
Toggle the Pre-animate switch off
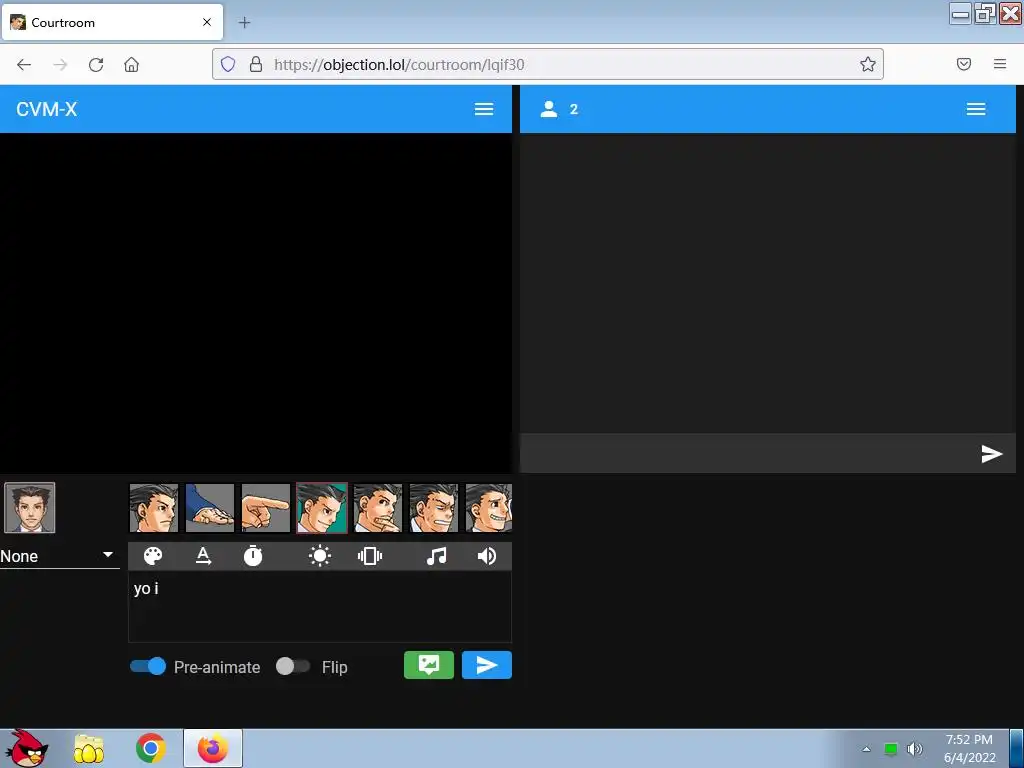point(148,666)
